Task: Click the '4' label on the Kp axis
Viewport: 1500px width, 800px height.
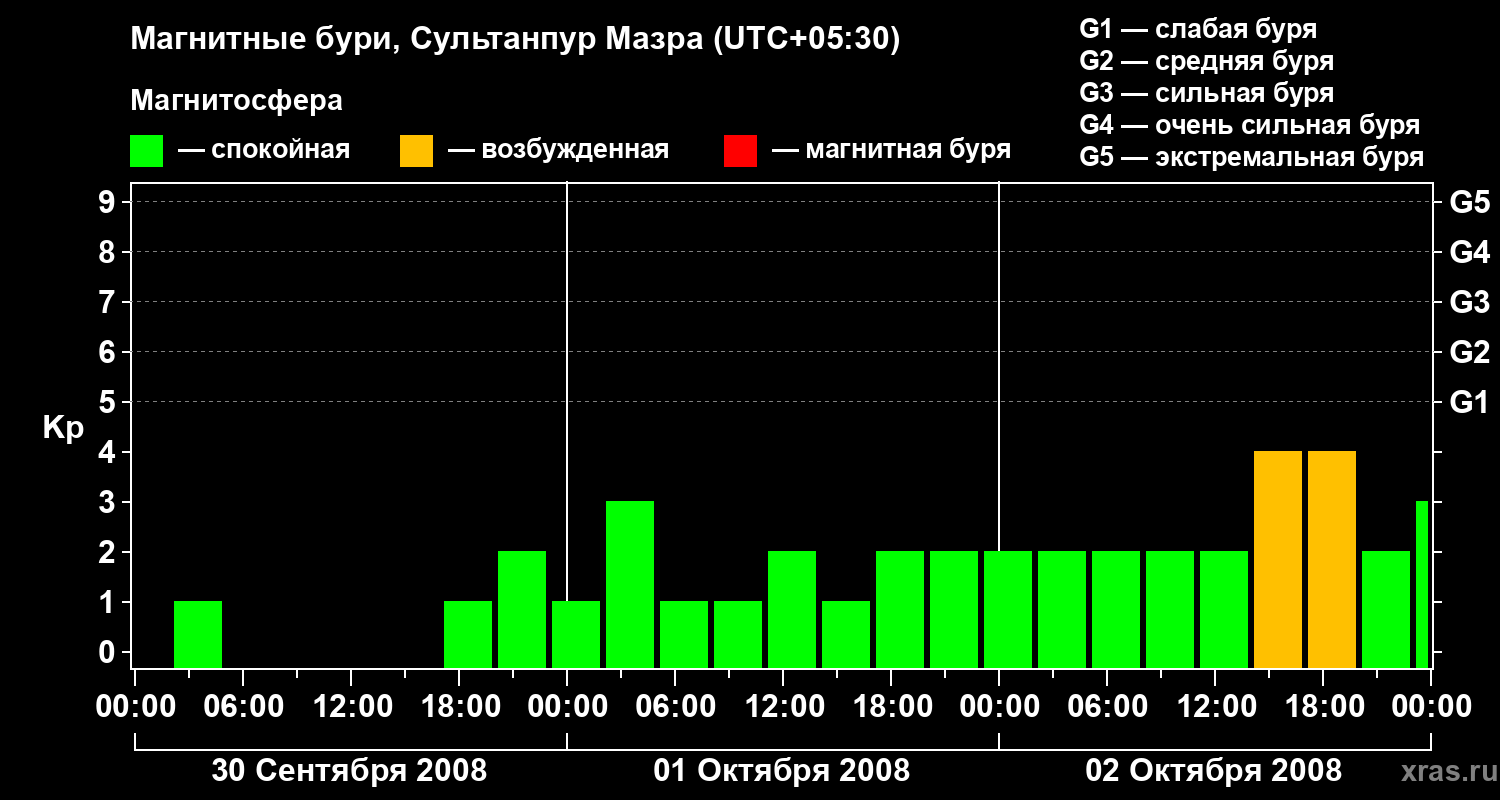Action: (x=109, y=452)
